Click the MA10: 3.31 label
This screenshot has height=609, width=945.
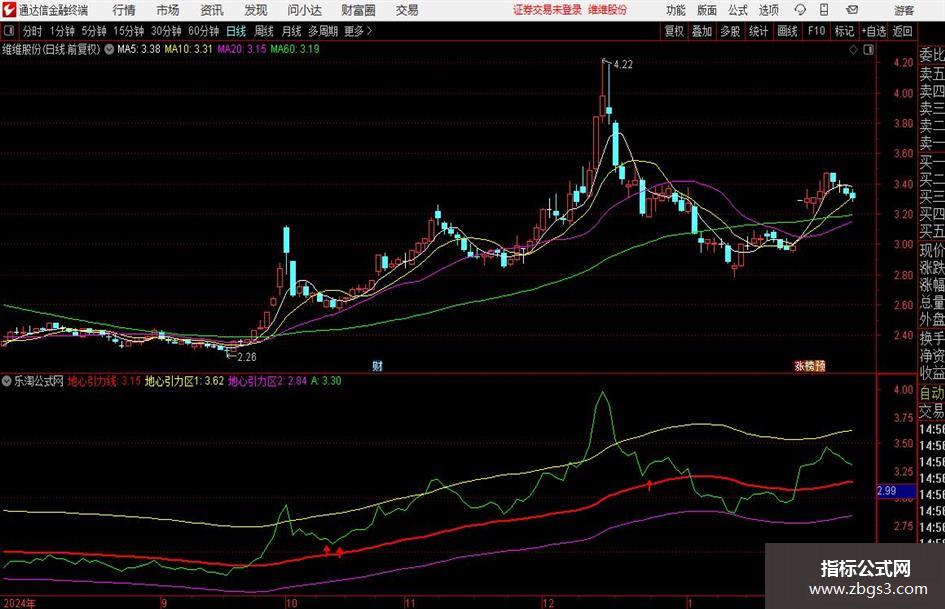[189, 49]
